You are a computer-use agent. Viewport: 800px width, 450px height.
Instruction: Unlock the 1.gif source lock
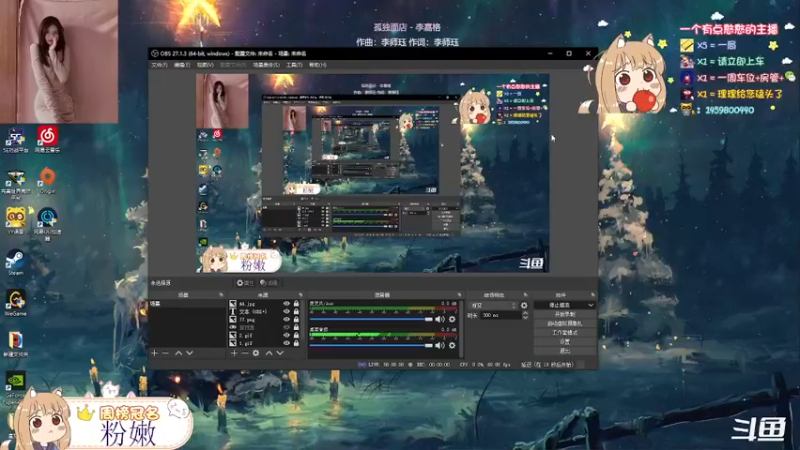(296, 343)
